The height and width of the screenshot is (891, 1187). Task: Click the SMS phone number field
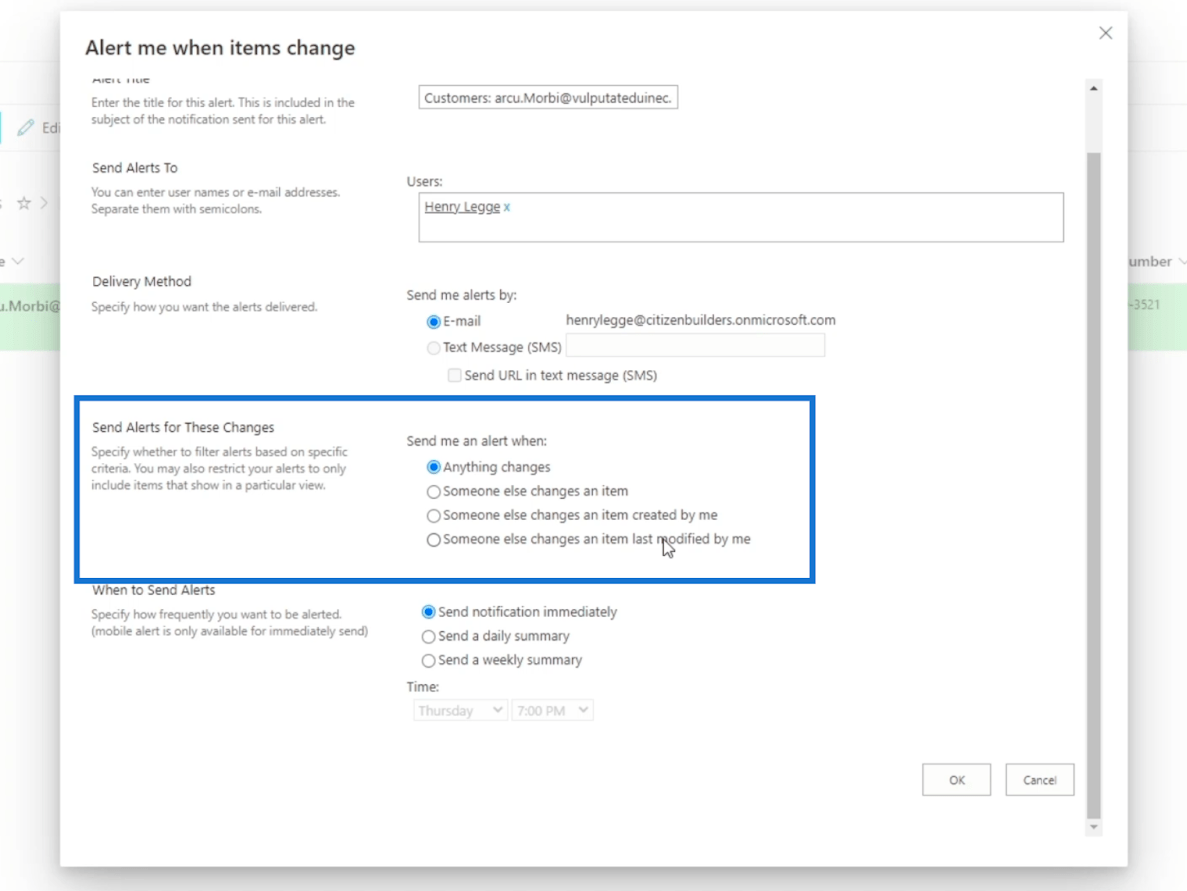(x=695, y=346)
